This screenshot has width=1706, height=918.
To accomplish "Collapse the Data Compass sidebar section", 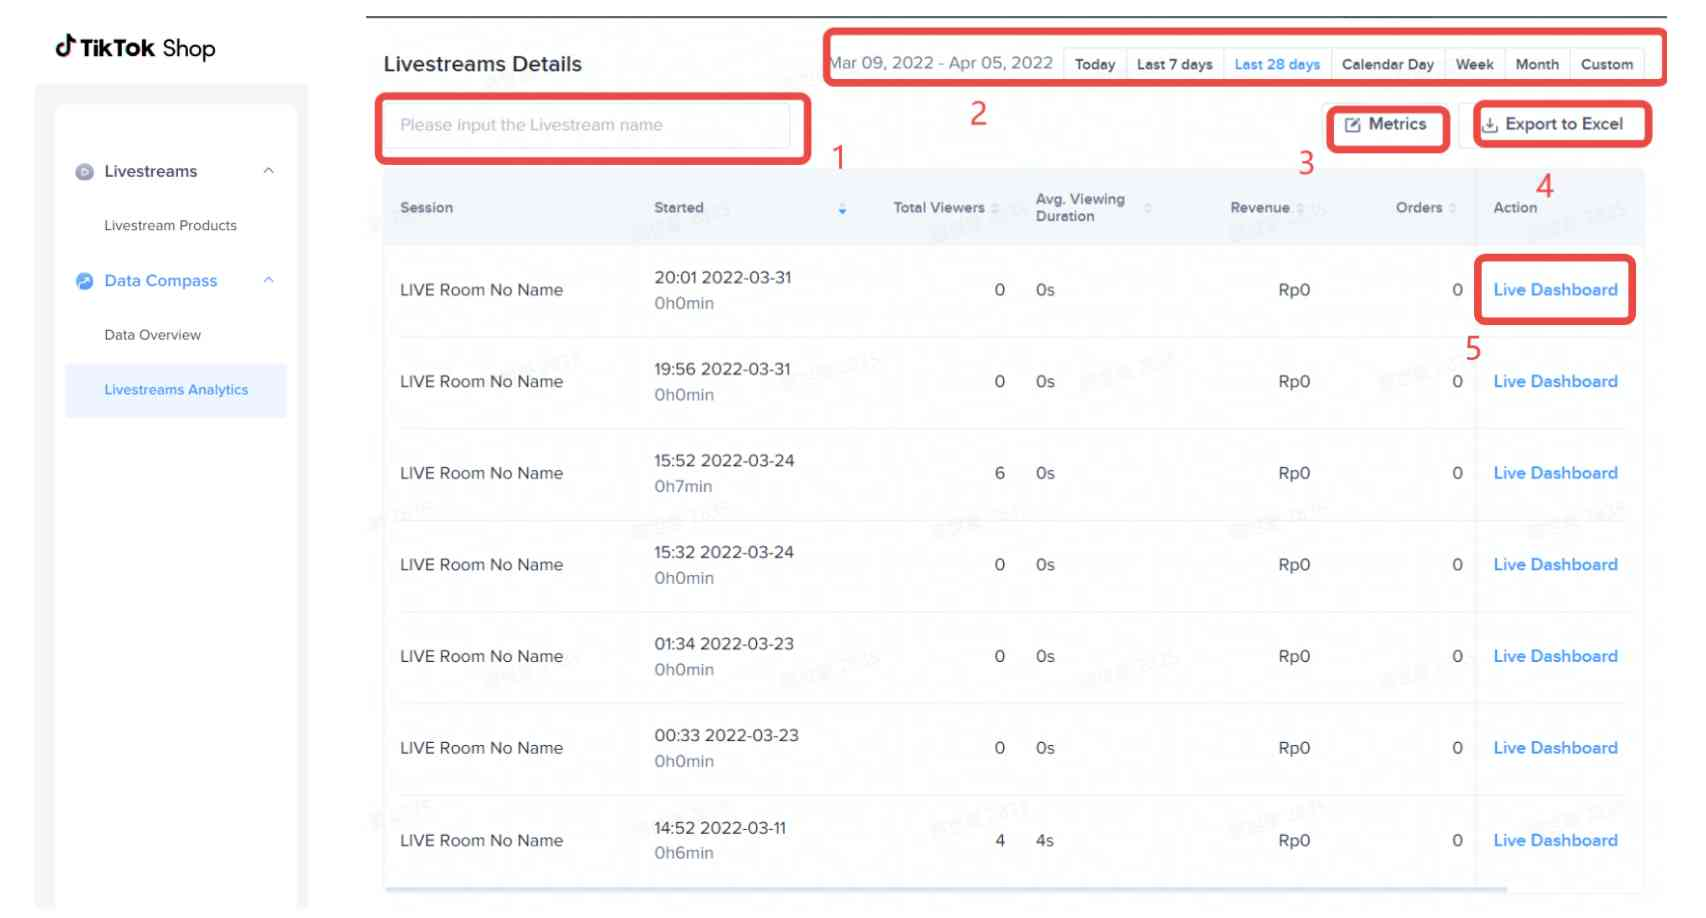I will click(268, 280).
